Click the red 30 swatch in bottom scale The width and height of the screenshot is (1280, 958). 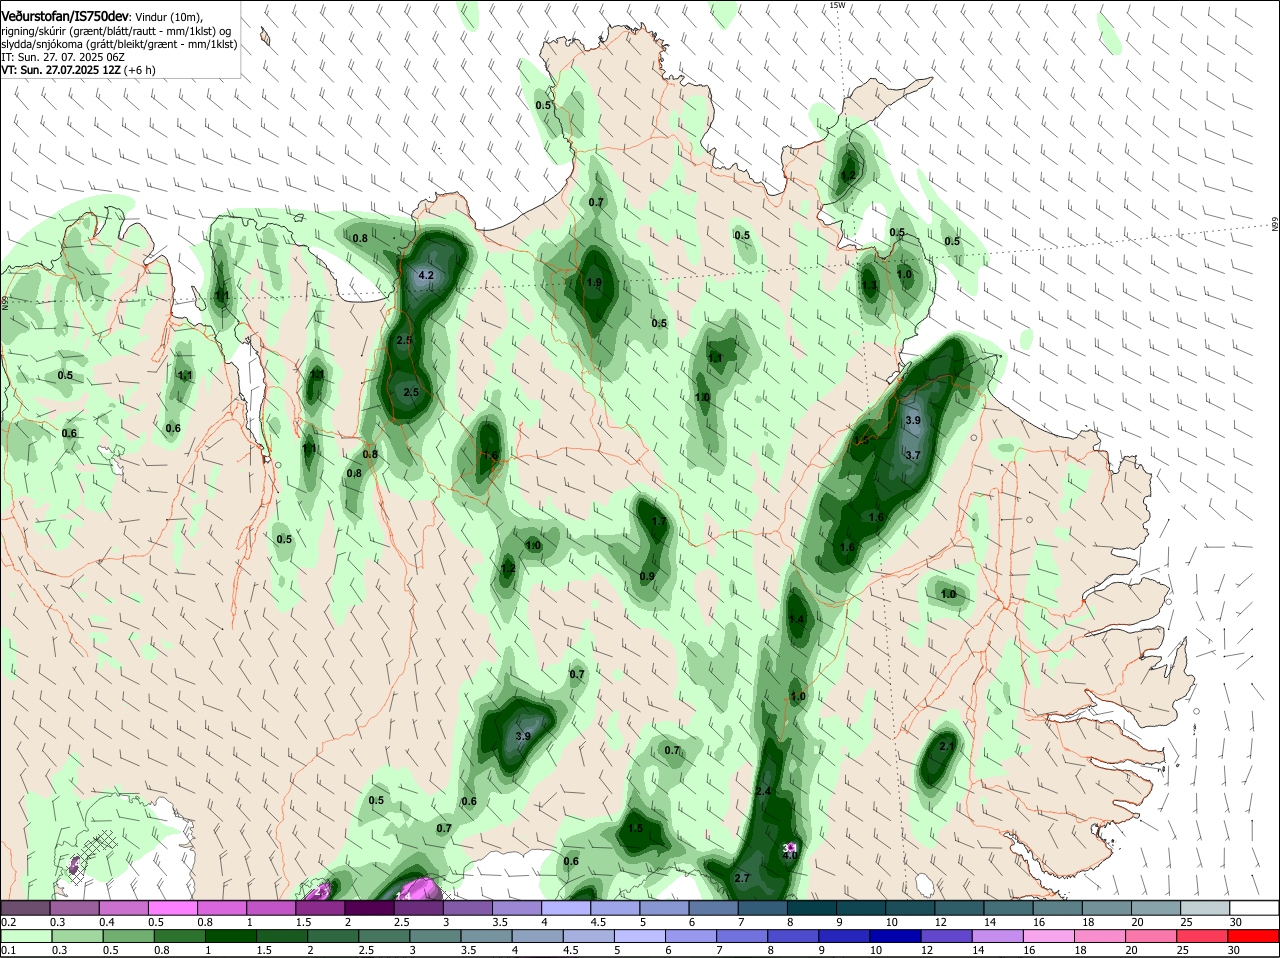pos(1255,937)
